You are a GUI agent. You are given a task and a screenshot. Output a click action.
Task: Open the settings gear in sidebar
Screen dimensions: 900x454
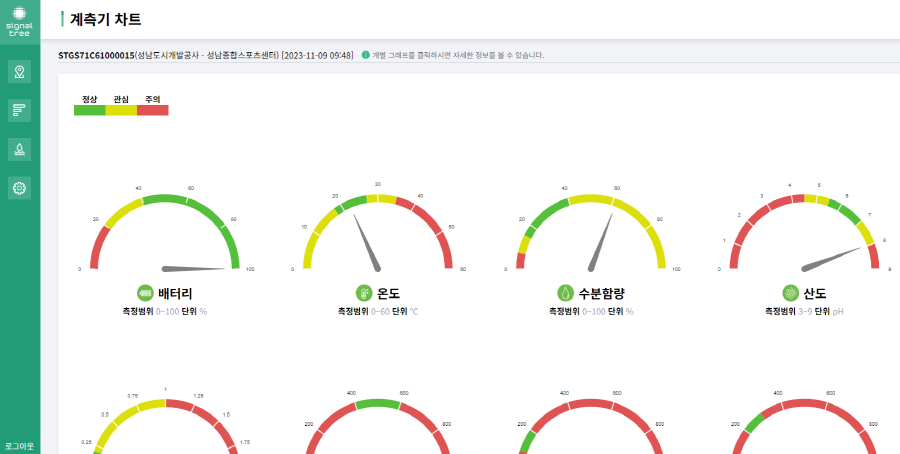tap(19, 188)
